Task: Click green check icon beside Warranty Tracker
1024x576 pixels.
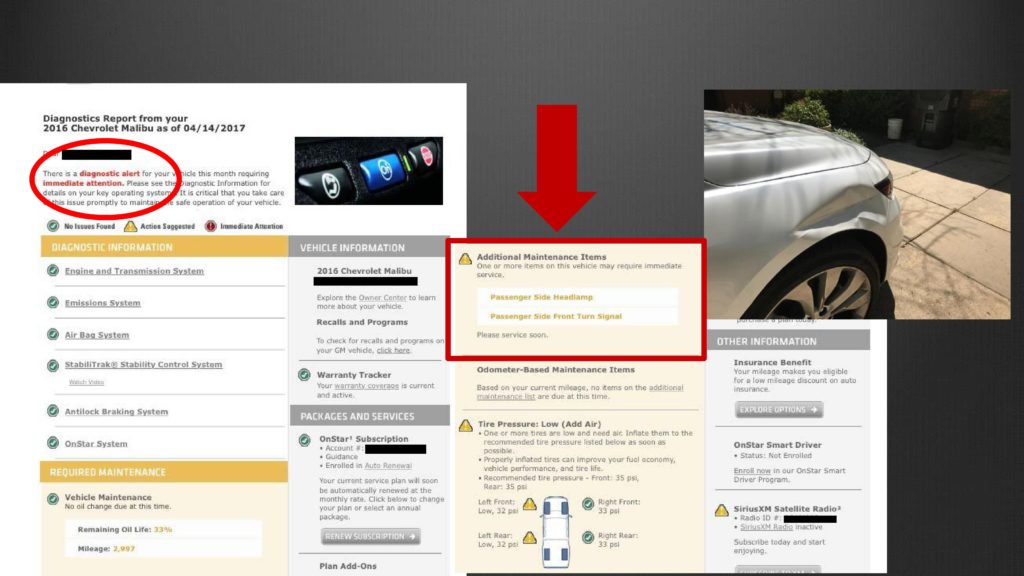Action: tap(304, 375)
